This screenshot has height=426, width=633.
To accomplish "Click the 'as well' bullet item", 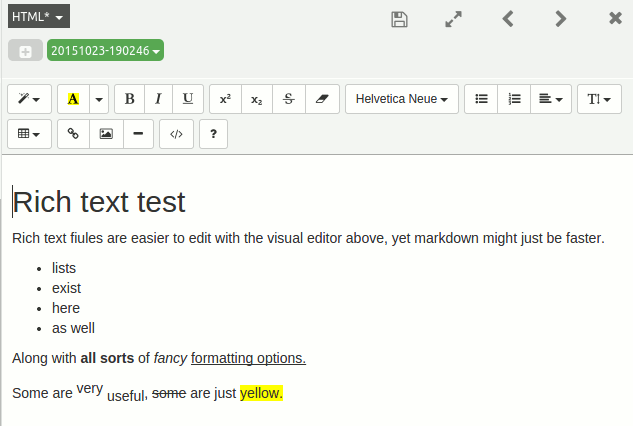I will (x=73, y=328).
